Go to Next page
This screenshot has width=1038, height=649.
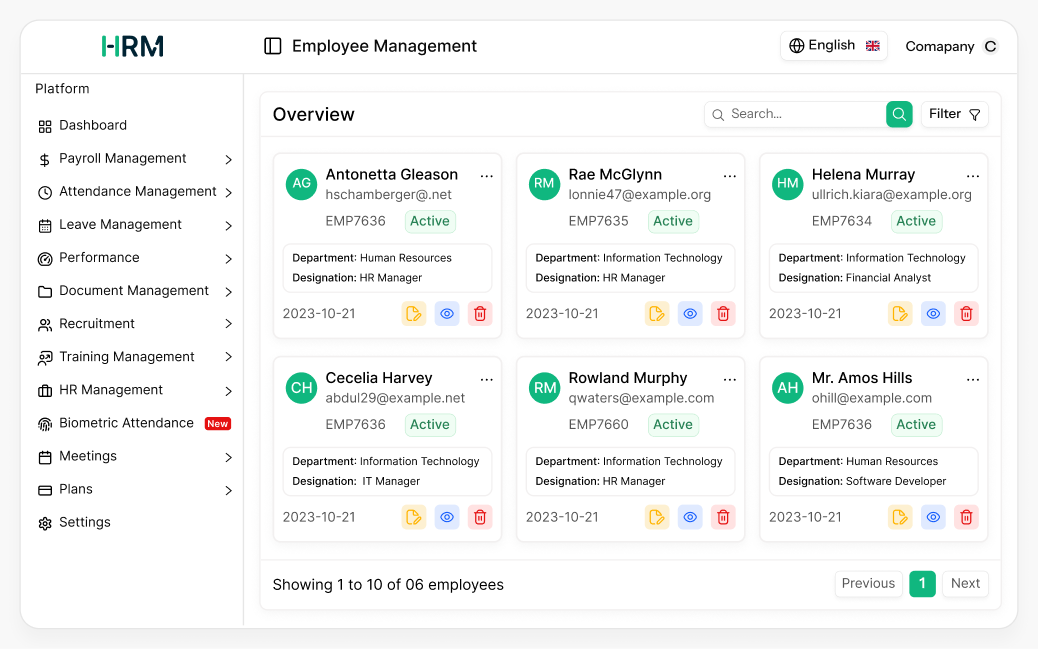[965, 583]
